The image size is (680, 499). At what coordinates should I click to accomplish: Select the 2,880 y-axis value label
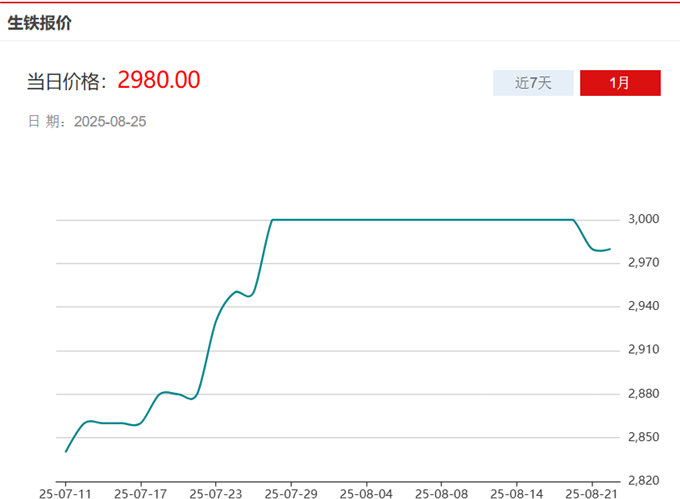(644, 394)
